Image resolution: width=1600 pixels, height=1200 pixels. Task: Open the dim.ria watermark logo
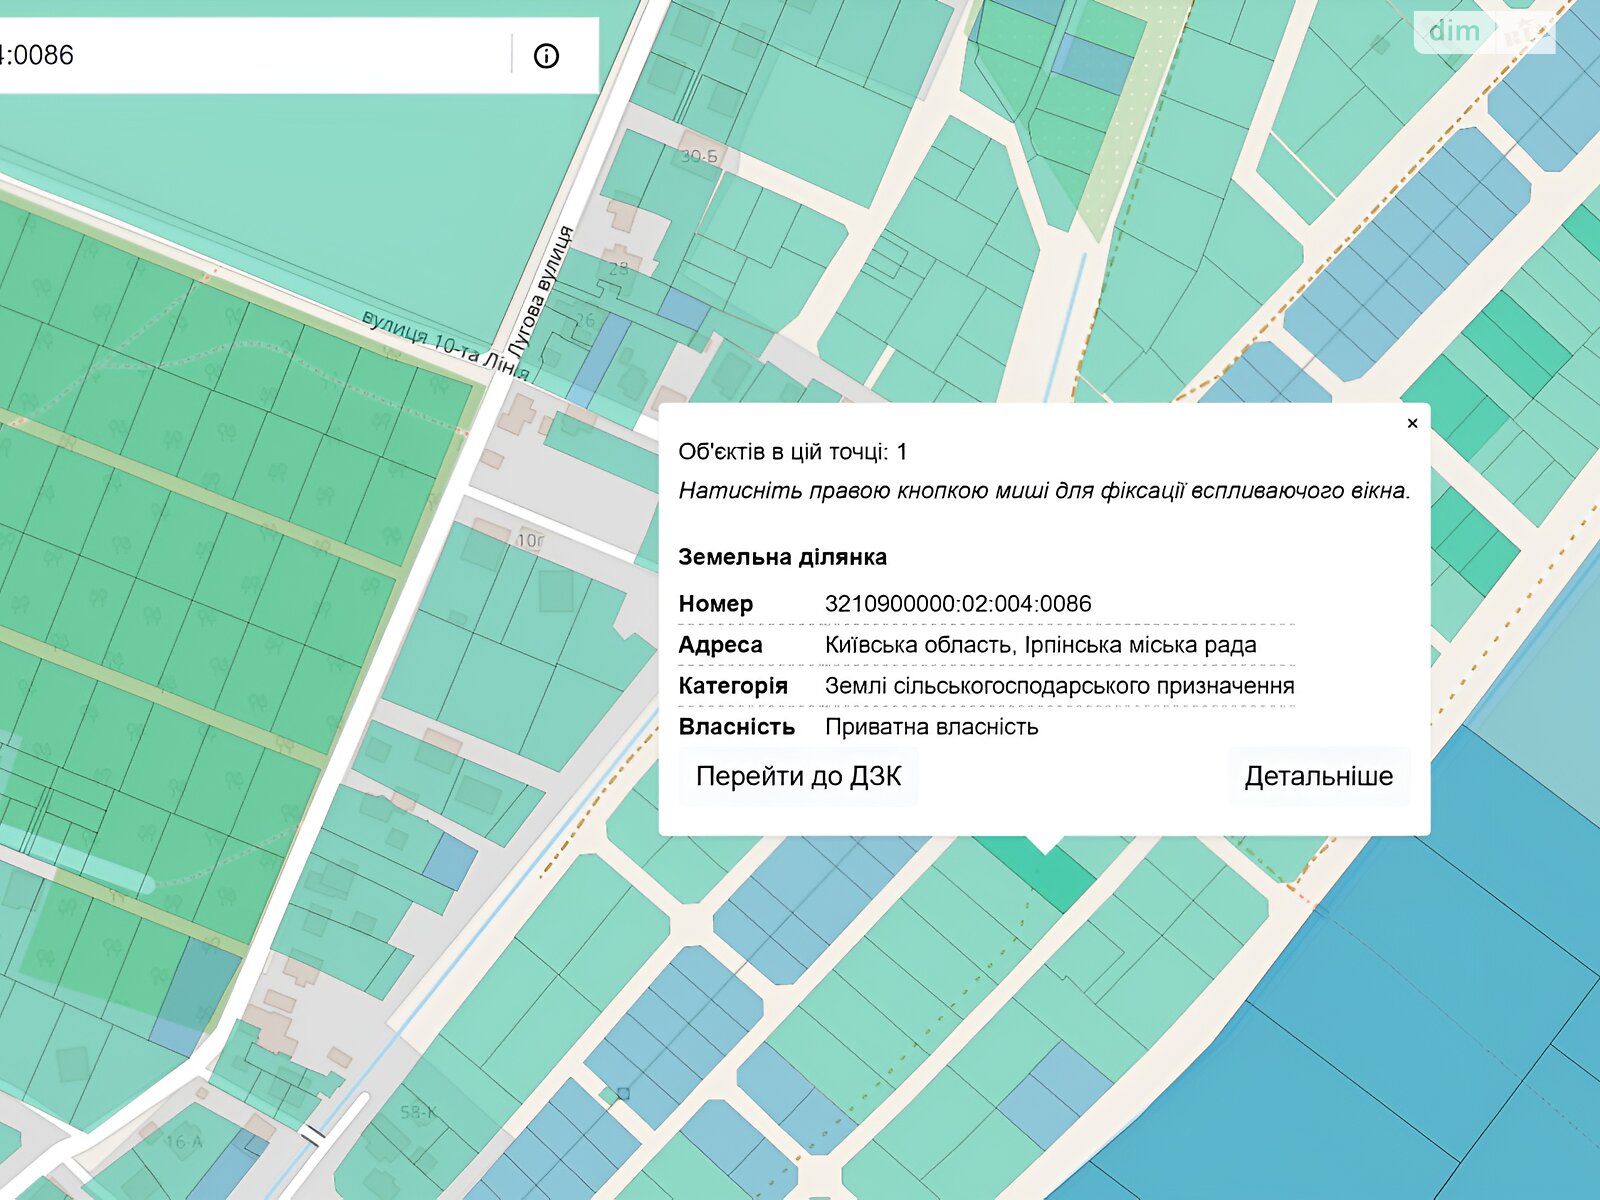(x=1483, y=32)
